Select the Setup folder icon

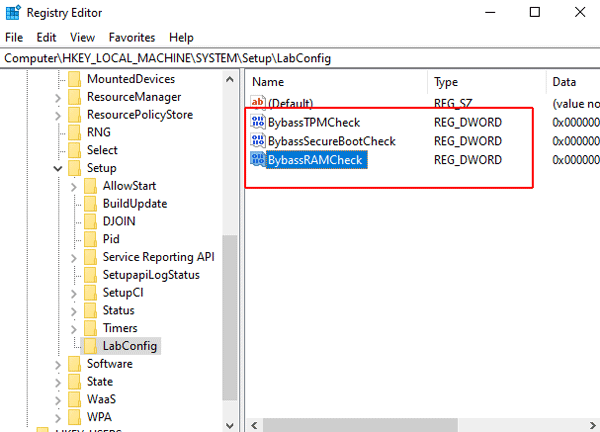click(x=75, y=168)
